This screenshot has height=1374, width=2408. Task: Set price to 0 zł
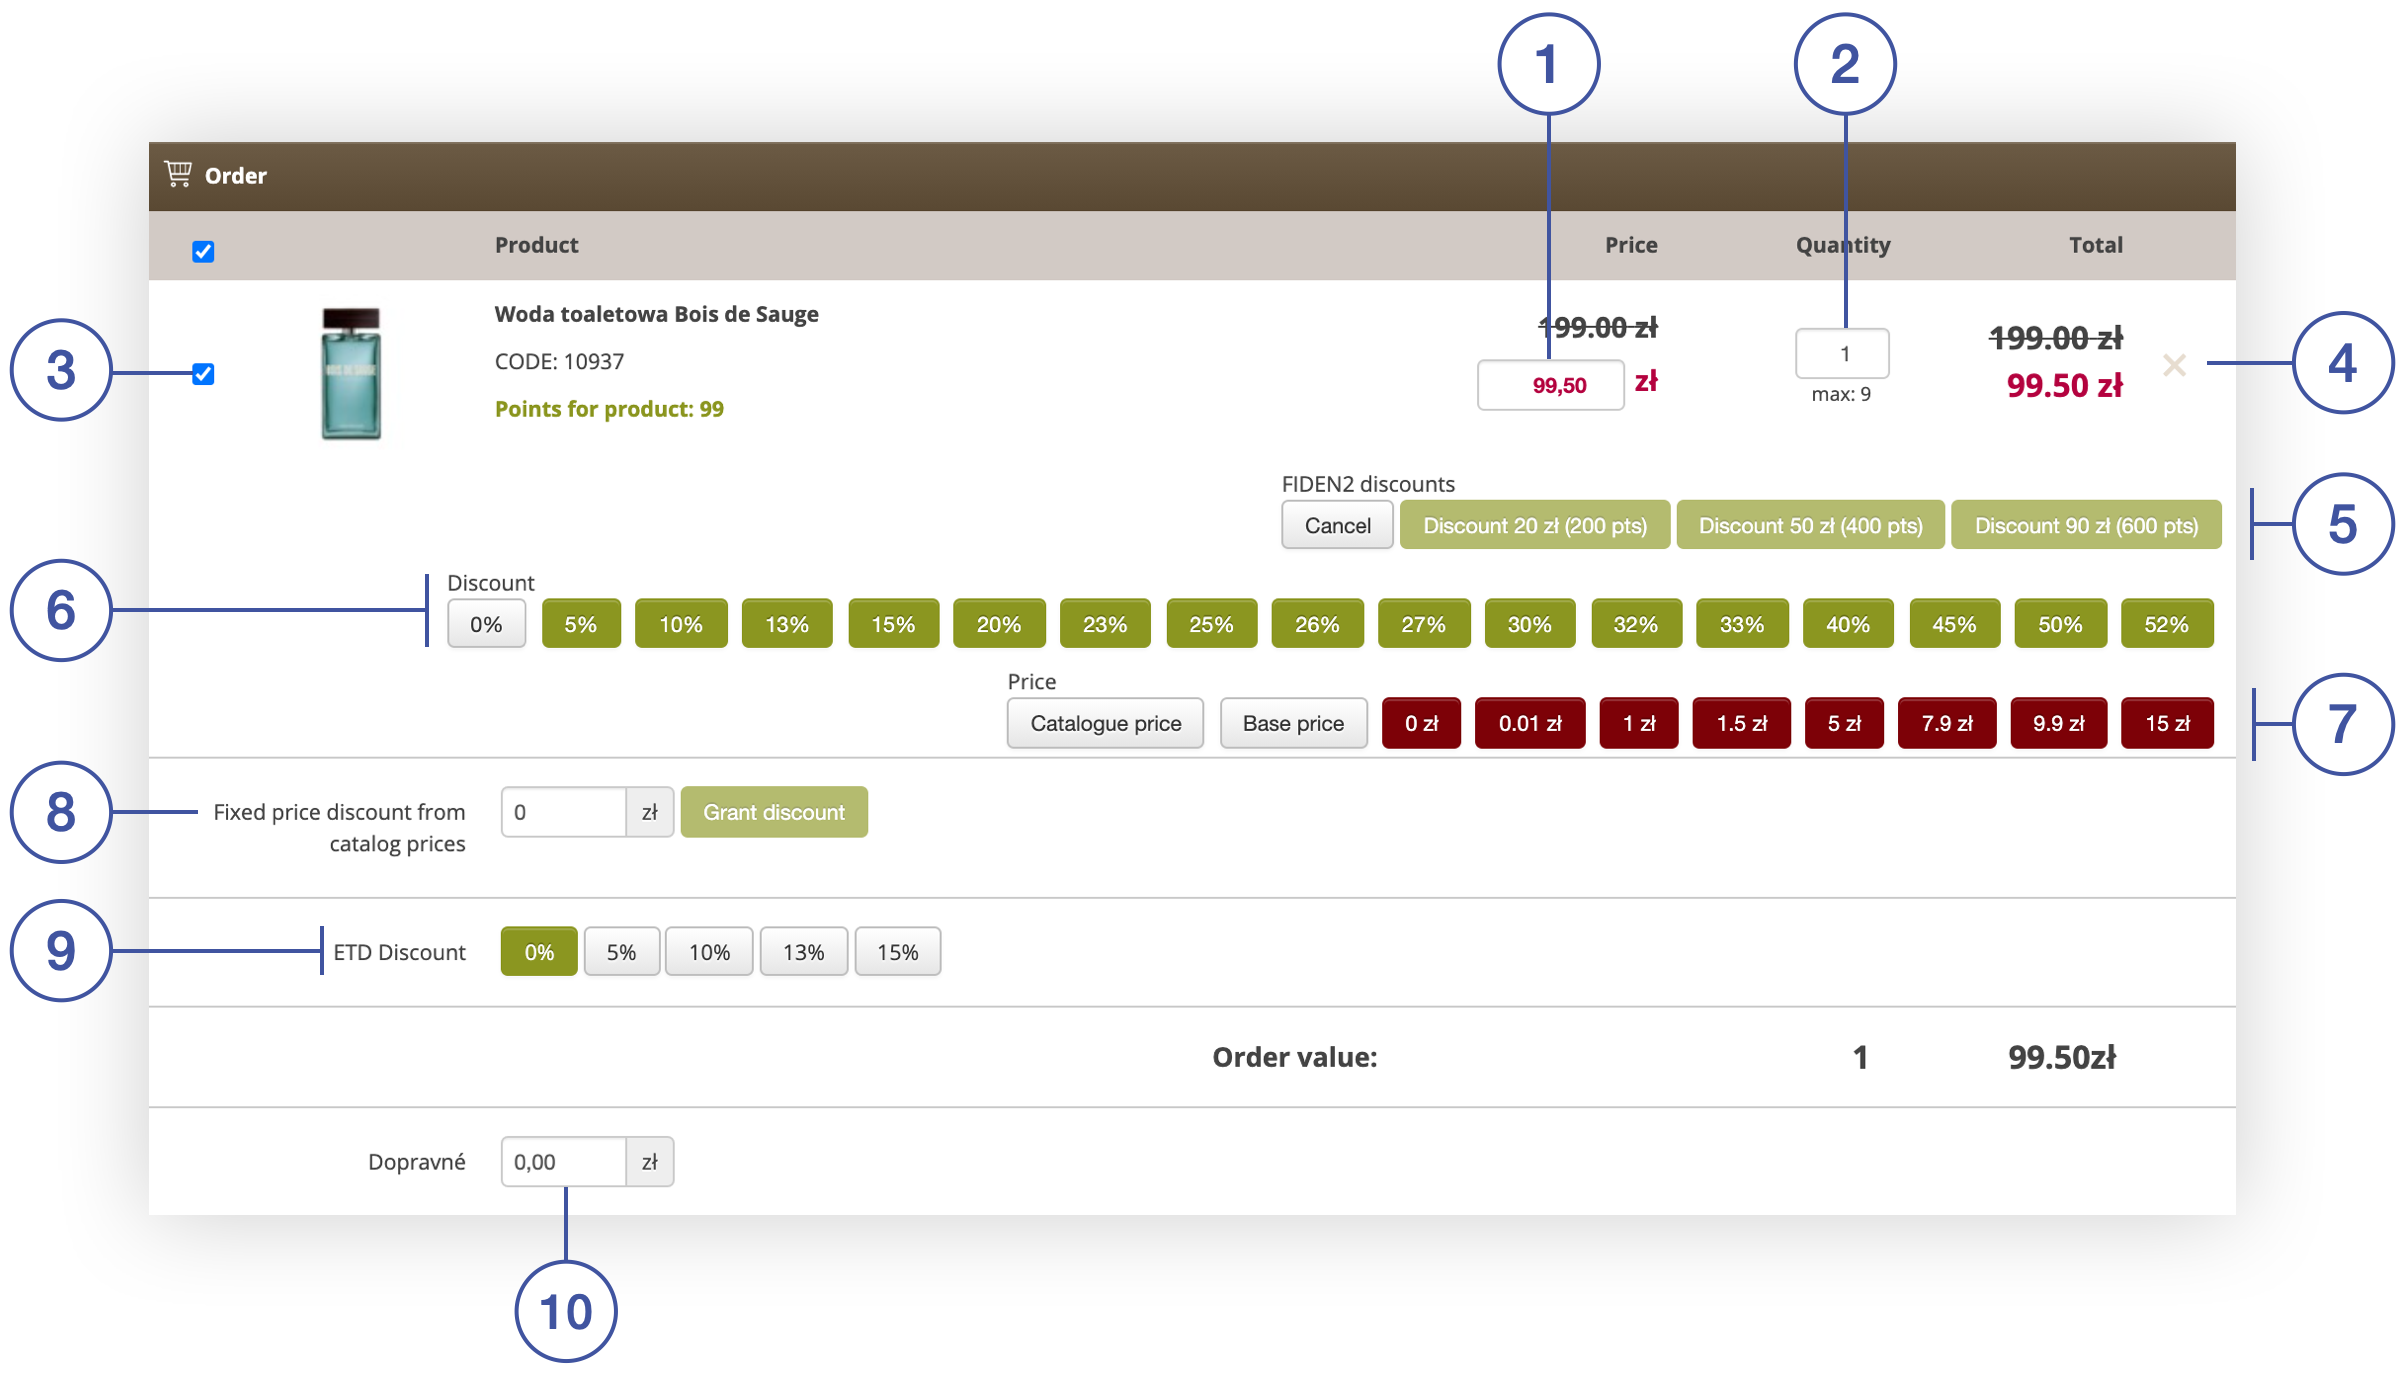(x=1421, y=723)
